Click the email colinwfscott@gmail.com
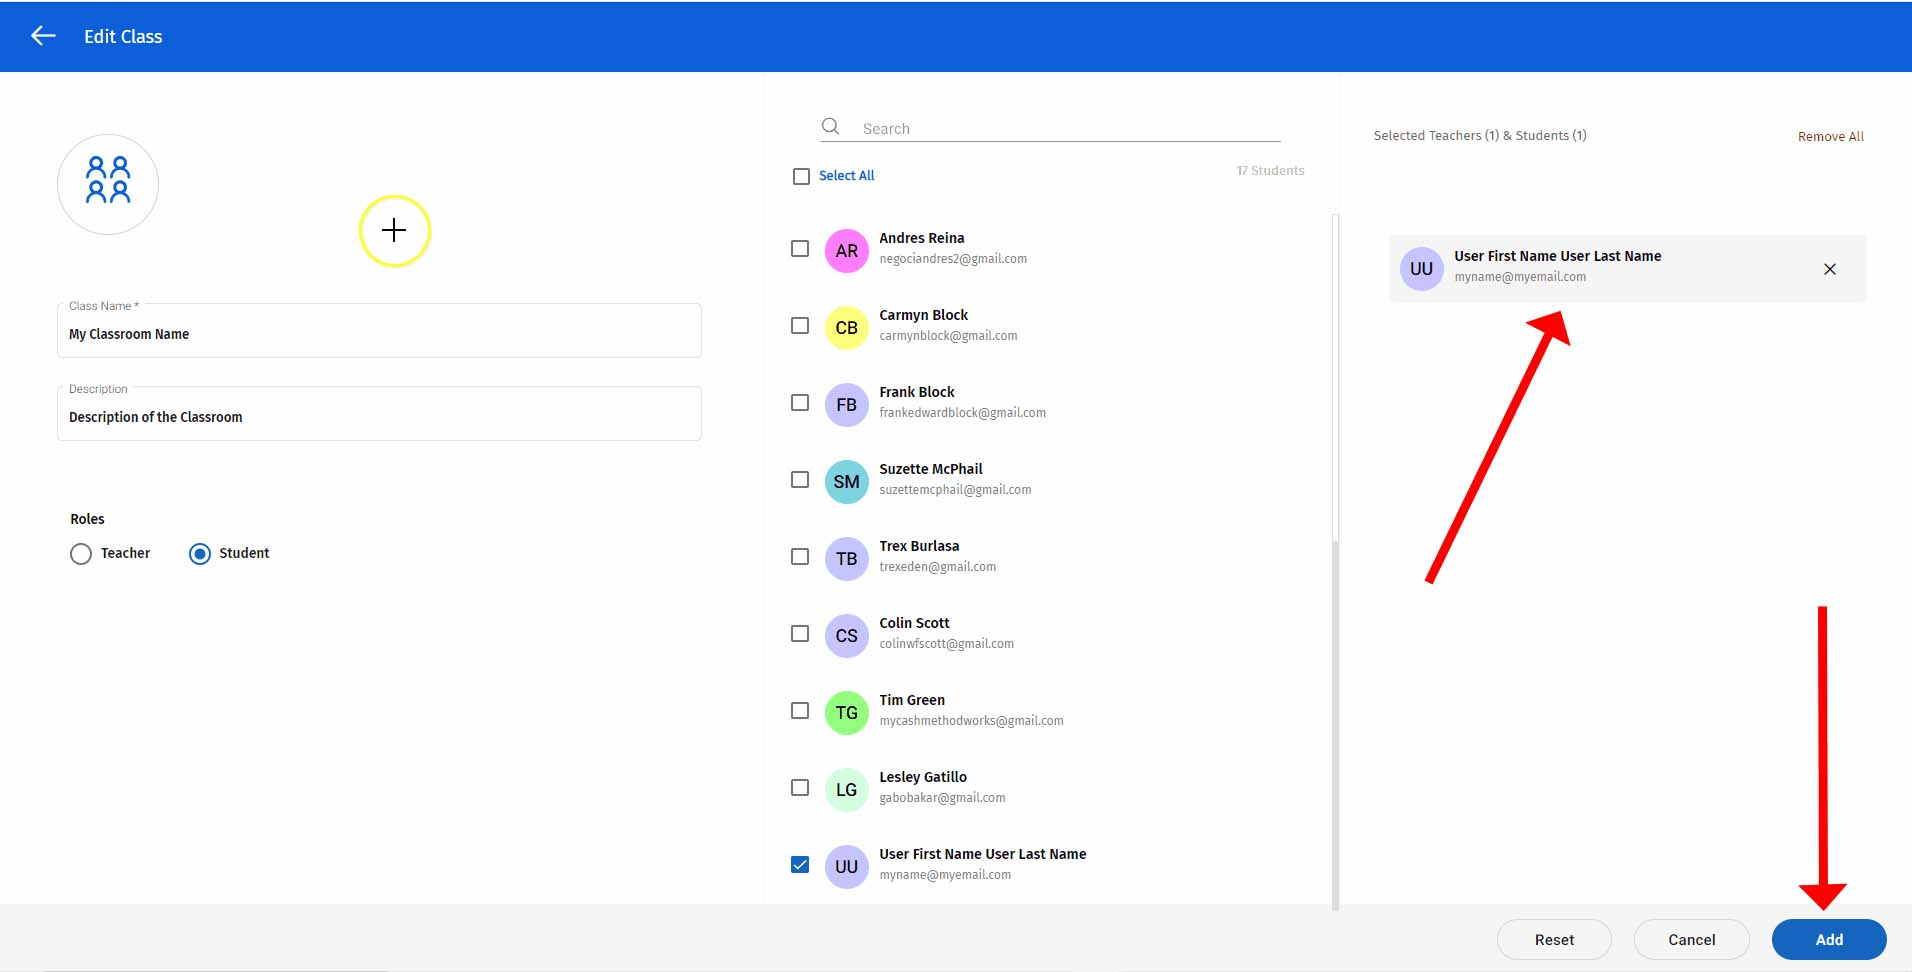 pos(946,644)
